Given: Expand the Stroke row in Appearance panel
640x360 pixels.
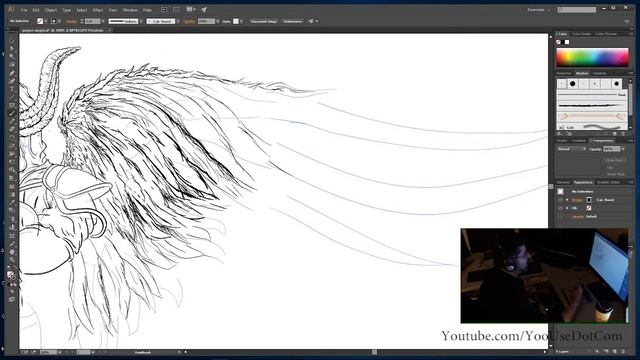Looking at the screenshot, I should (x=567, y=200).
